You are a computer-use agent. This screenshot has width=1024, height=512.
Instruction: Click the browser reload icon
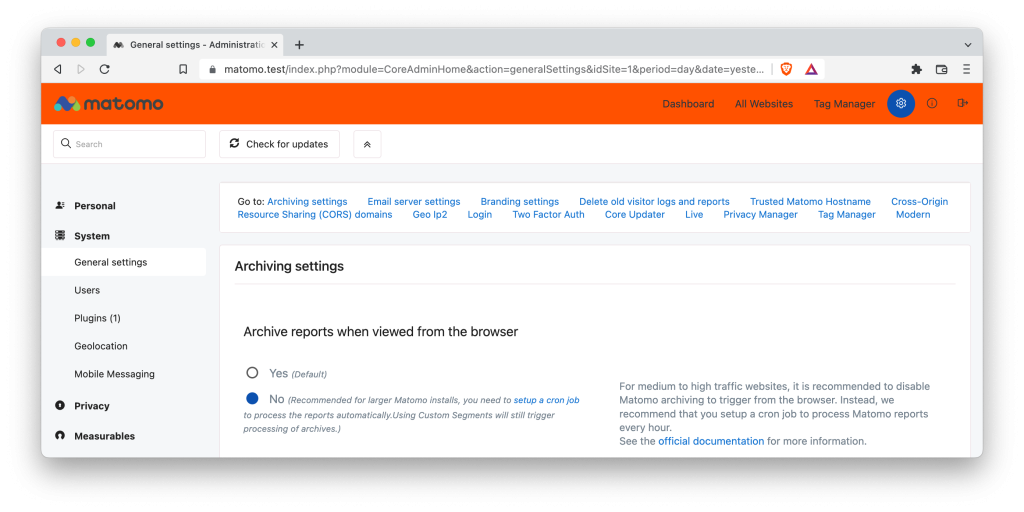[x=104, y=69]
